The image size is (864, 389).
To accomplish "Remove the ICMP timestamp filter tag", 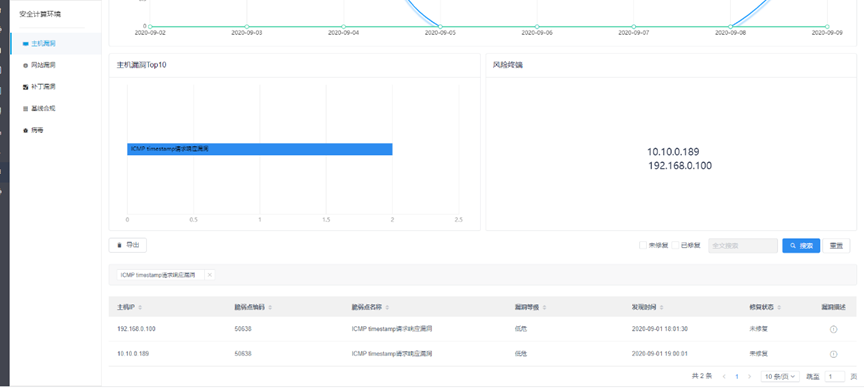I will 209,274.
